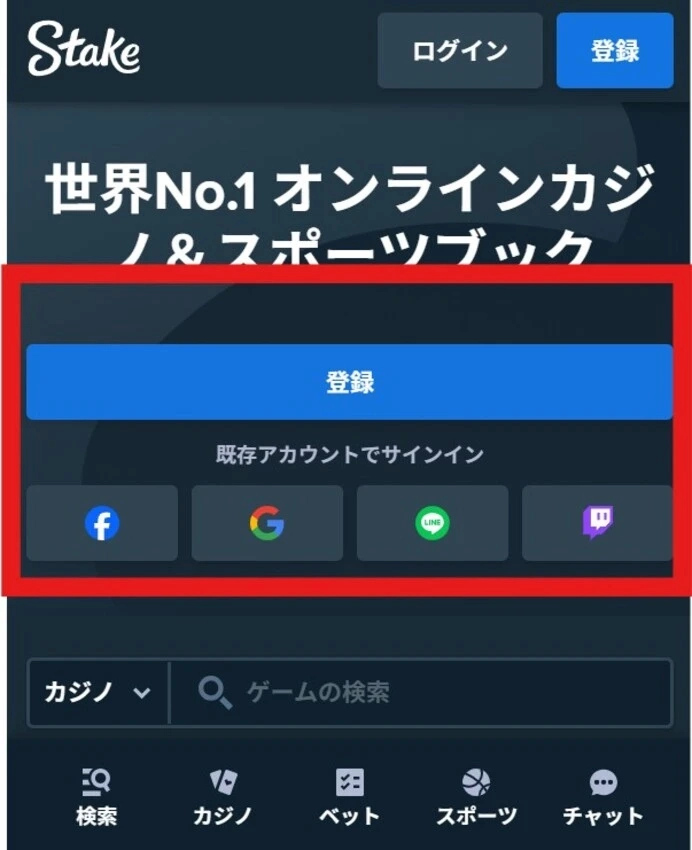The image size is (692, 850).
Task: Click the ログイン button
Action: point(460,51)
